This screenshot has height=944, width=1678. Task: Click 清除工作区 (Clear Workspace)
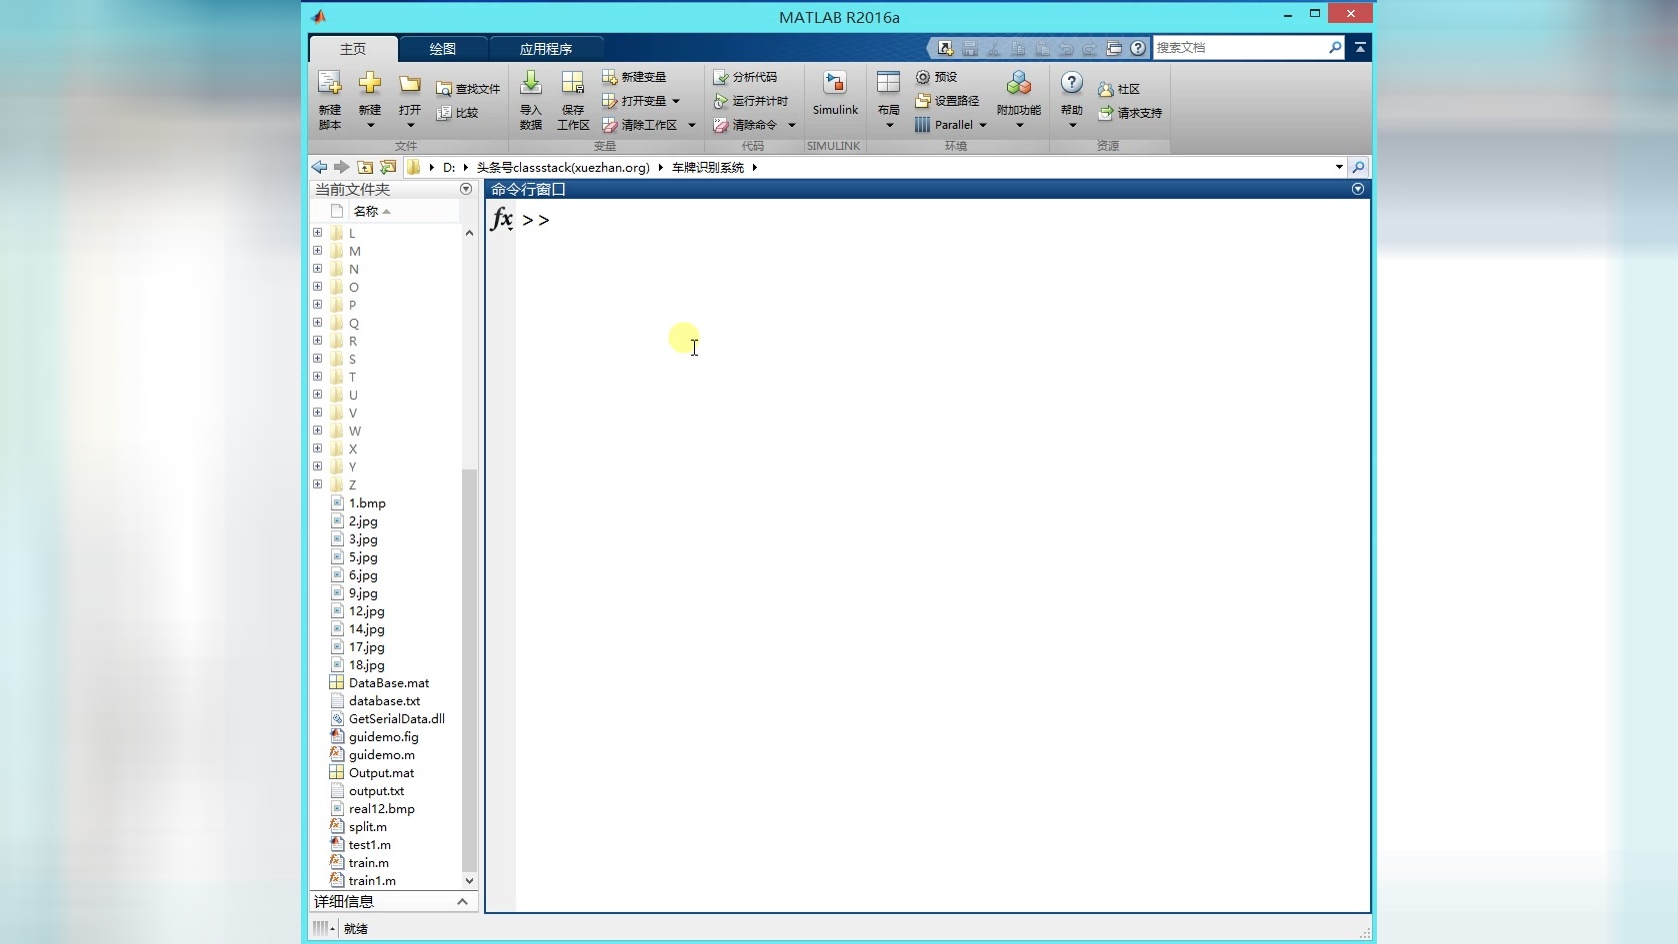click(x=640, y=125)
